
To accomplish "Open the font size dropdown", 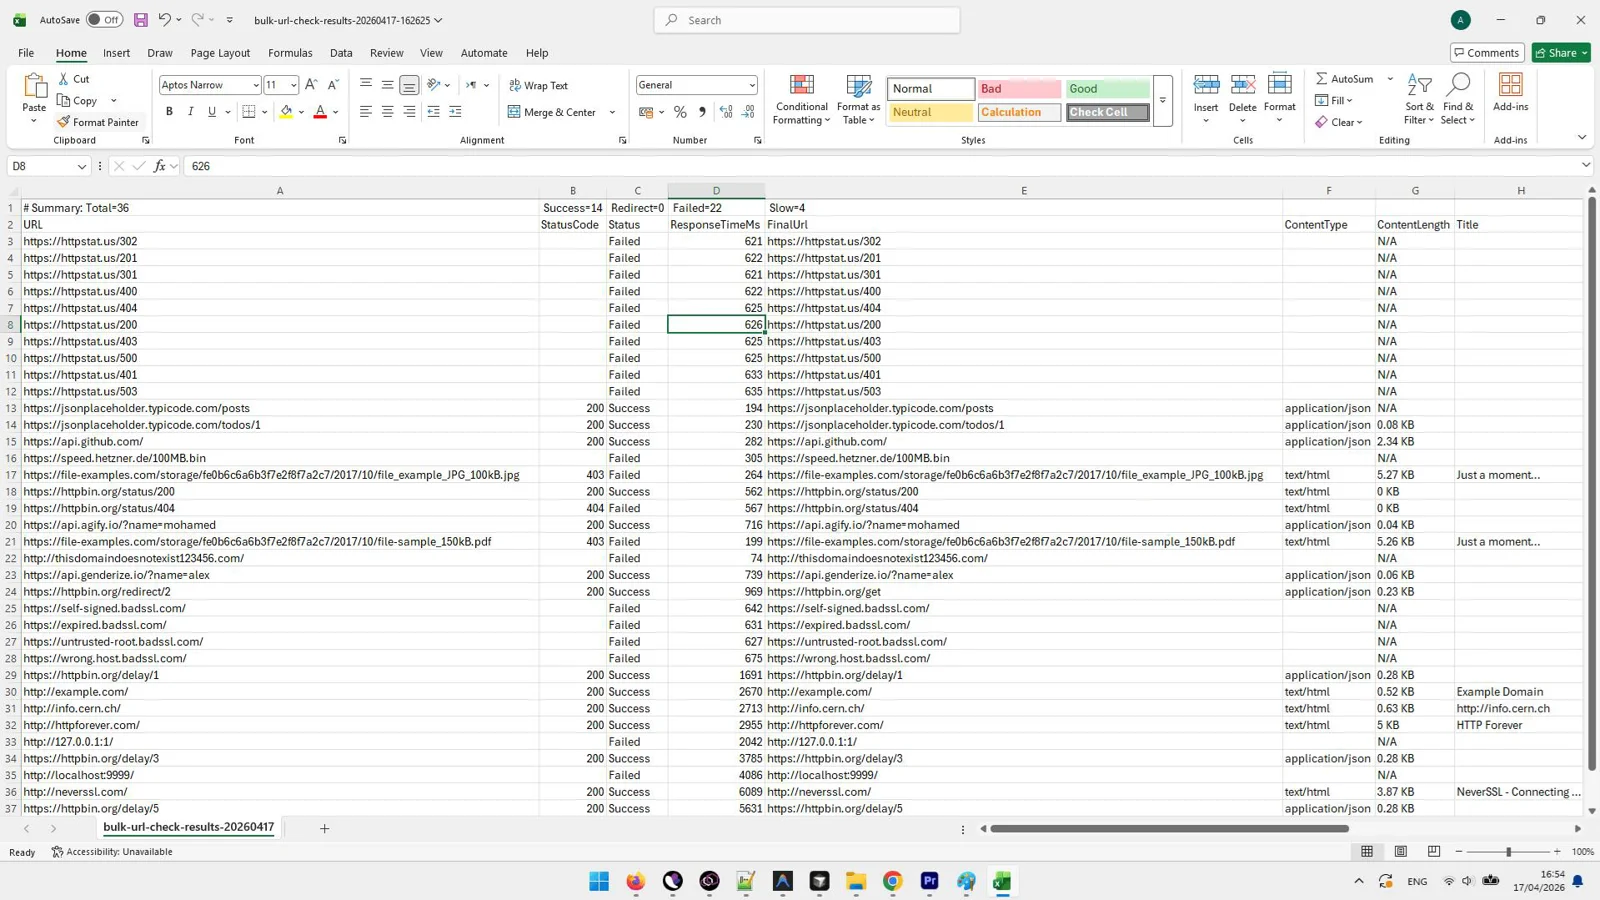I will 293,85.
